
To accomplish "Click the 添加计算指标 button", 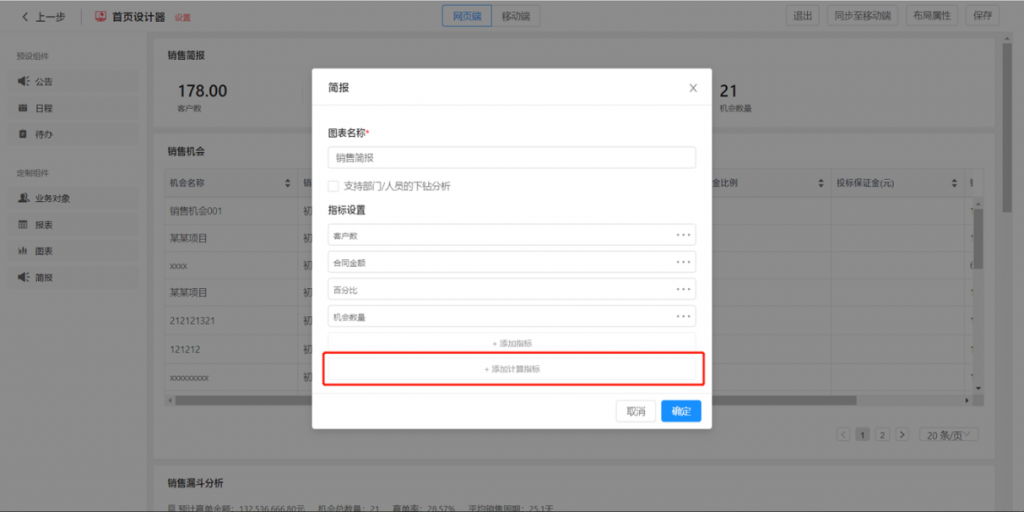I will (513, 369).
